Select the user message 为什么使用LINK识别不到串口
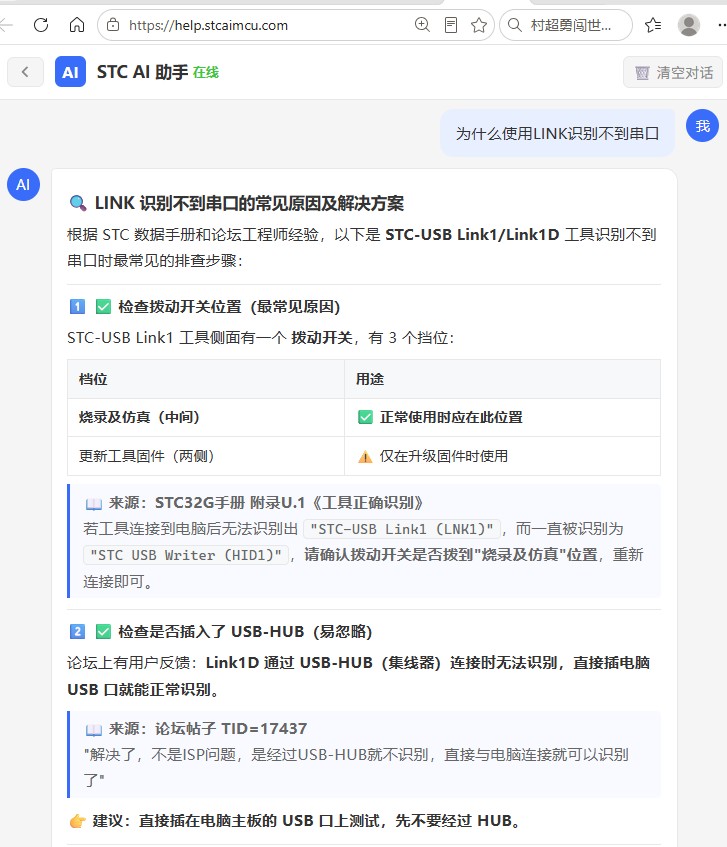 pos(557,133)
